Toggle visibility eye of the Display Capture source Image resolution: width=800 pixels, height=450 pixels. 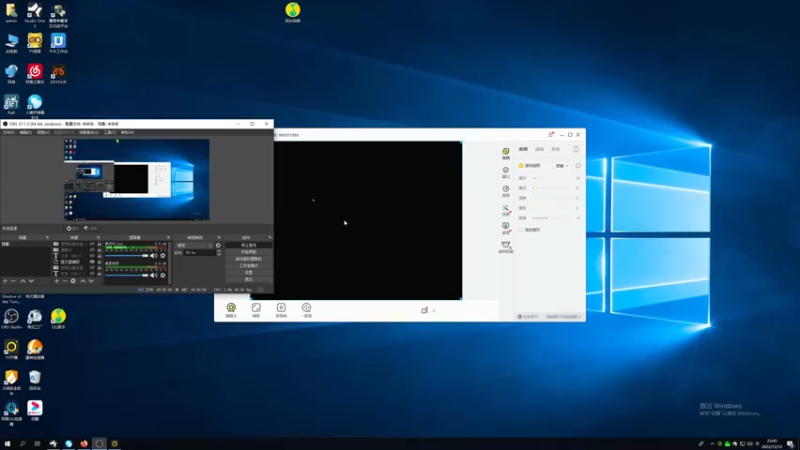coord(92,262)
